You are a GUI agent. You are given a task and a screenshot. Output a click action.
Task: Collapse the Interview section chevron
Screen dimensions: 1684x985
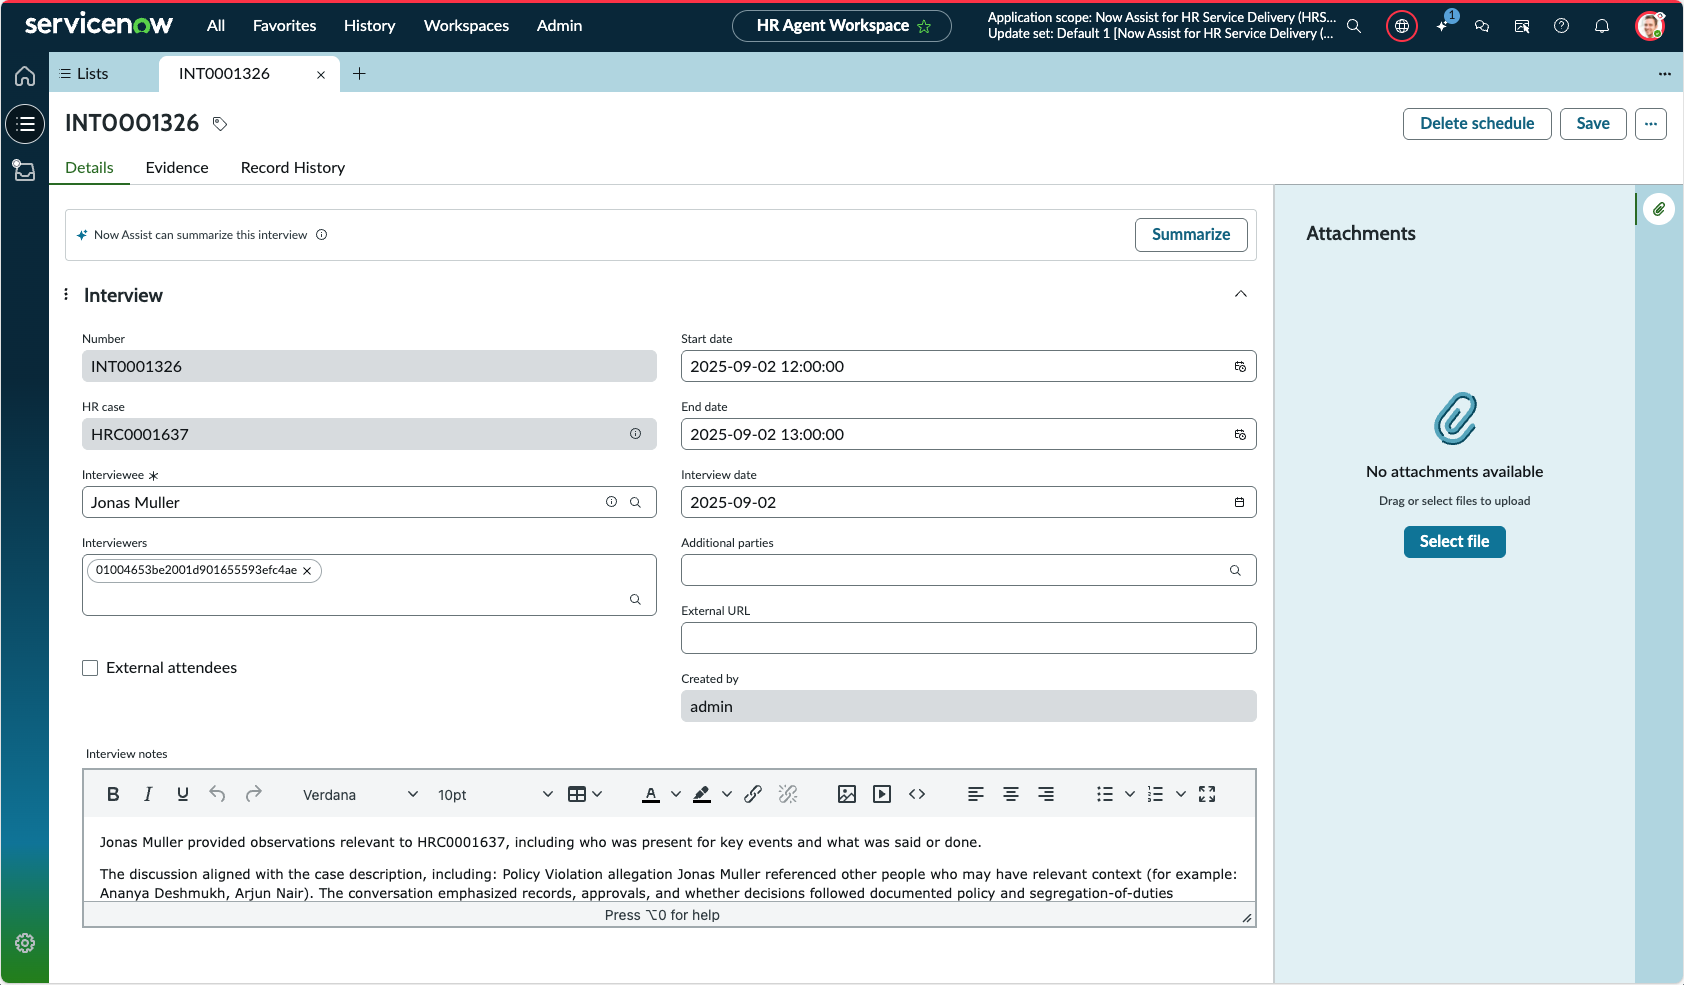[x=1241, y=294]
